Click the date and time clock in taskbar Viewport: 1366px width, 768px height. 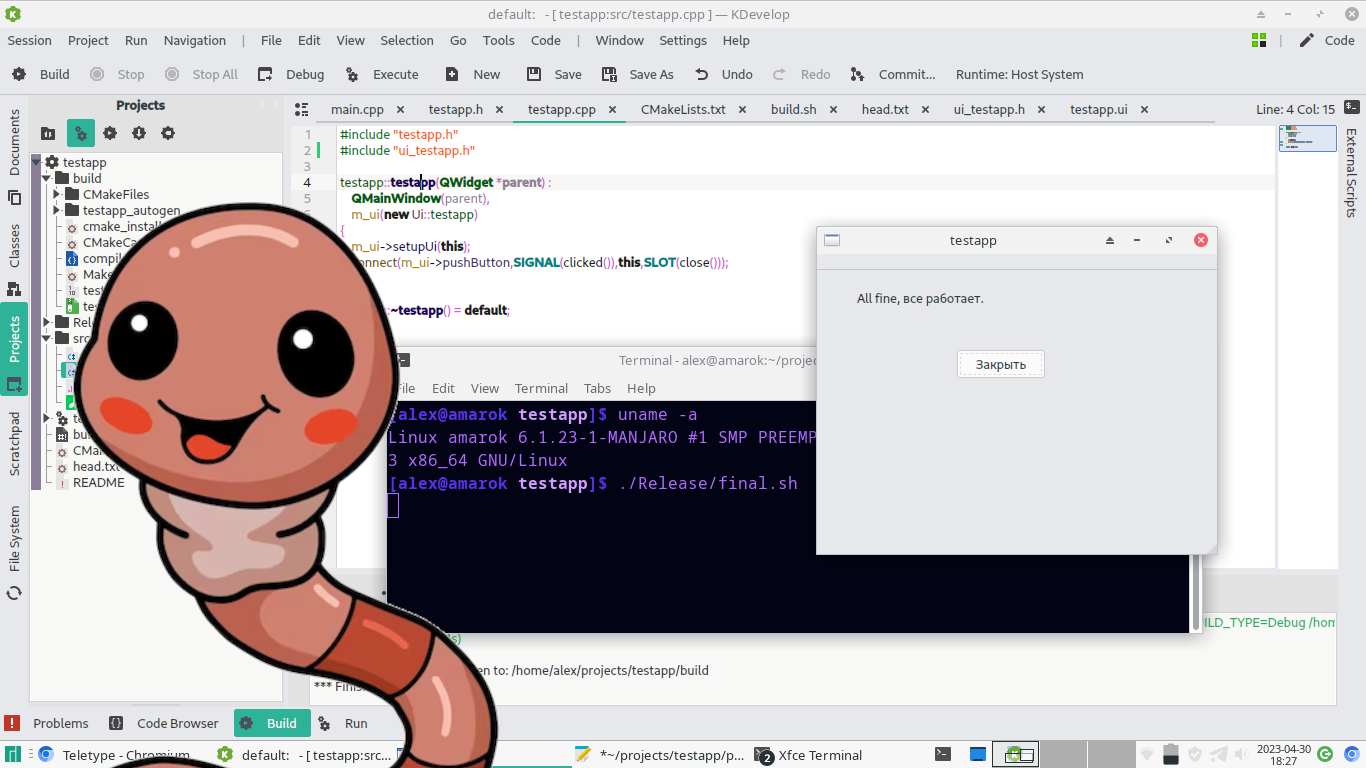coord(1283,755)
